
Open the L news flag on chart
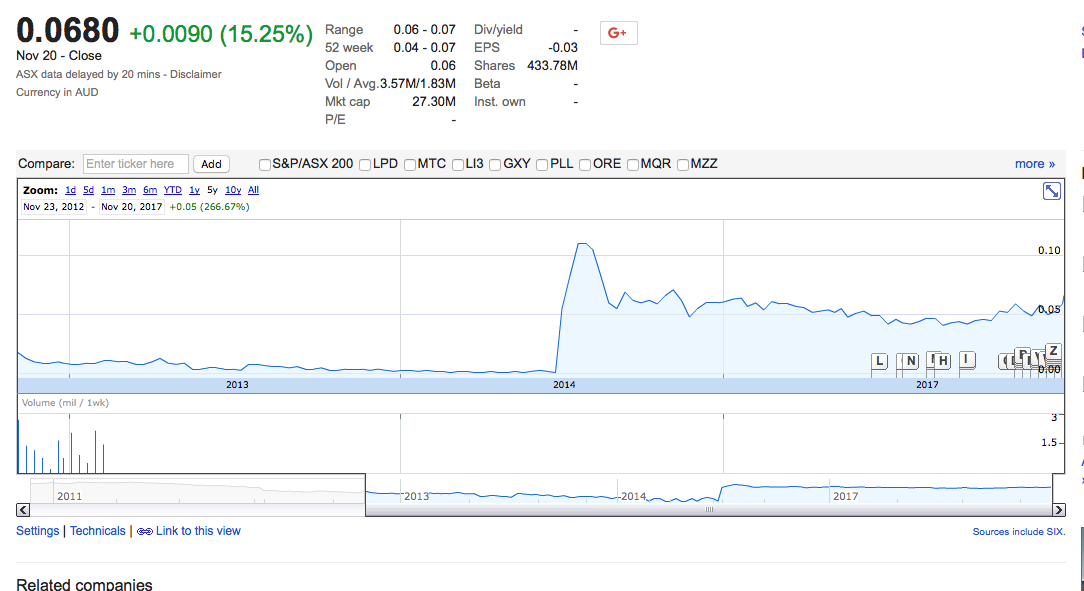[x=879, y=361]
